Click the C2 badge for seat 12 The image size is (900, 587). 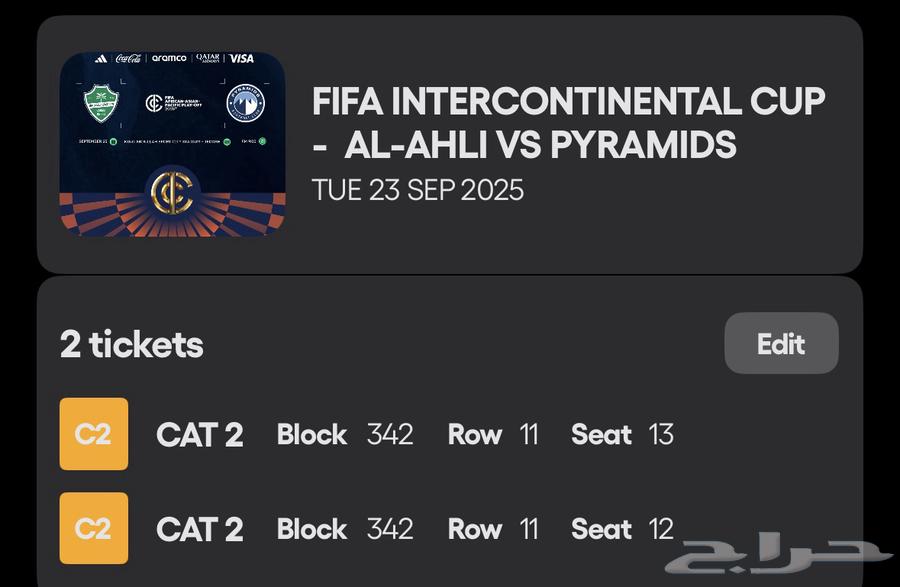[x=94, y=528]
